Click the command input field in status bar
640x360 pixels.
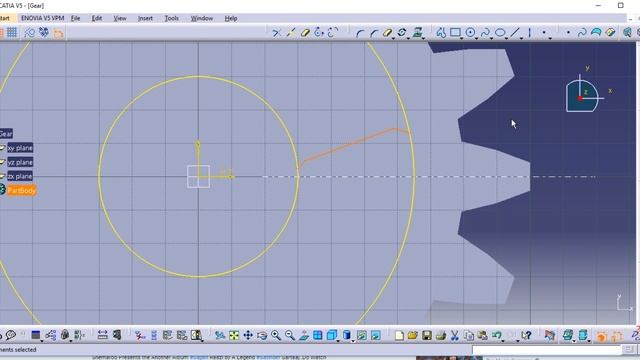[x=547, y=350]
